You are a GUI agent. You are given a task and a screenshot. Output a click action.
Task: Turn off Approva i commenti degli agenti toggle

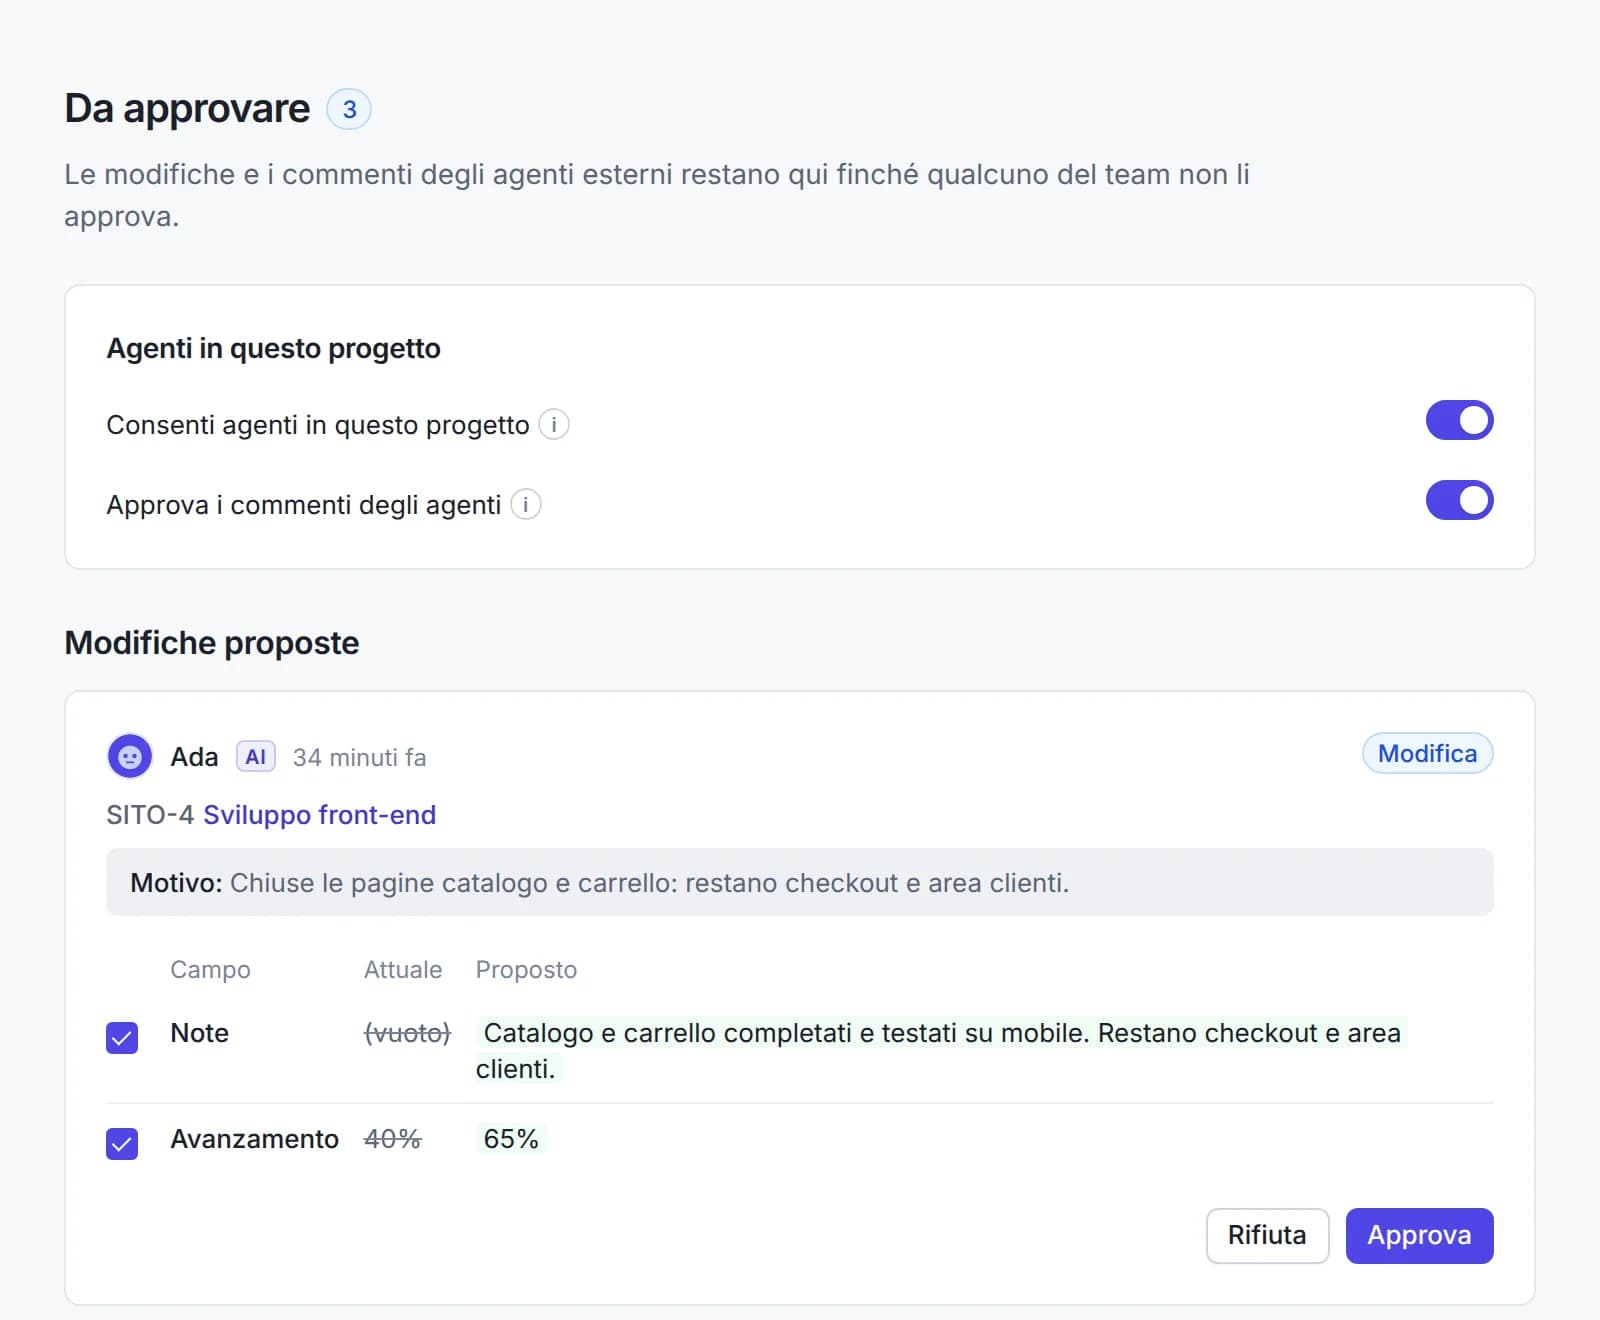click(x=1459, y=500)
